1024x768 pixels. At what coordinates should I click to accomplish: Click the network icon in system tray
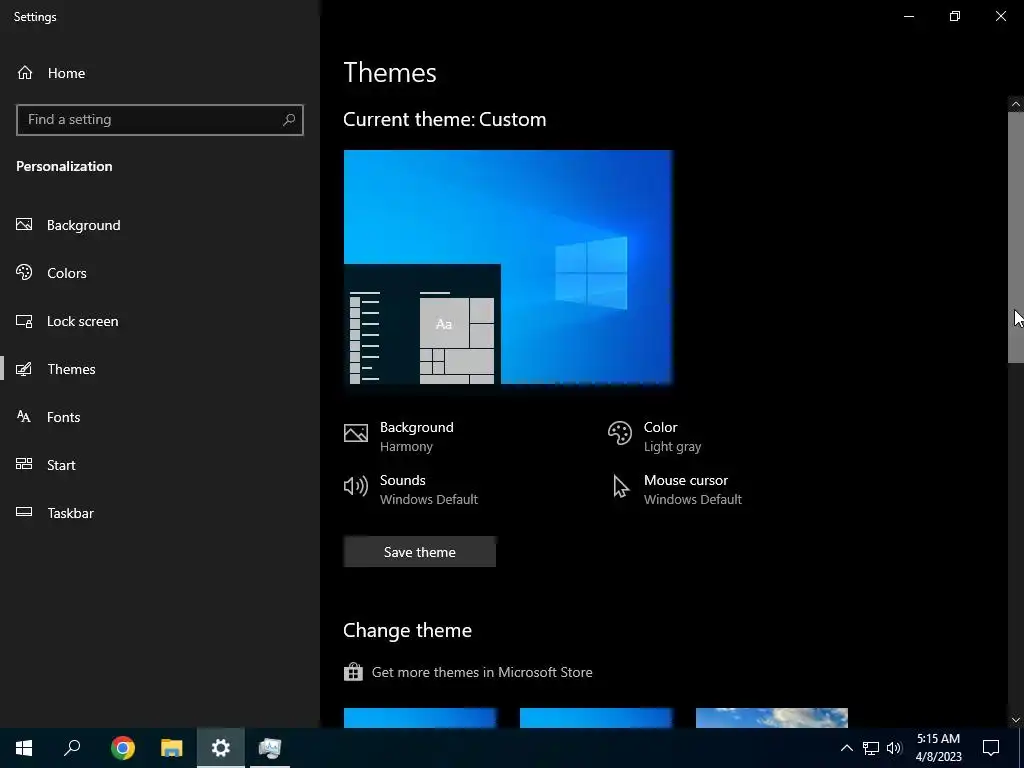[871, 748]
